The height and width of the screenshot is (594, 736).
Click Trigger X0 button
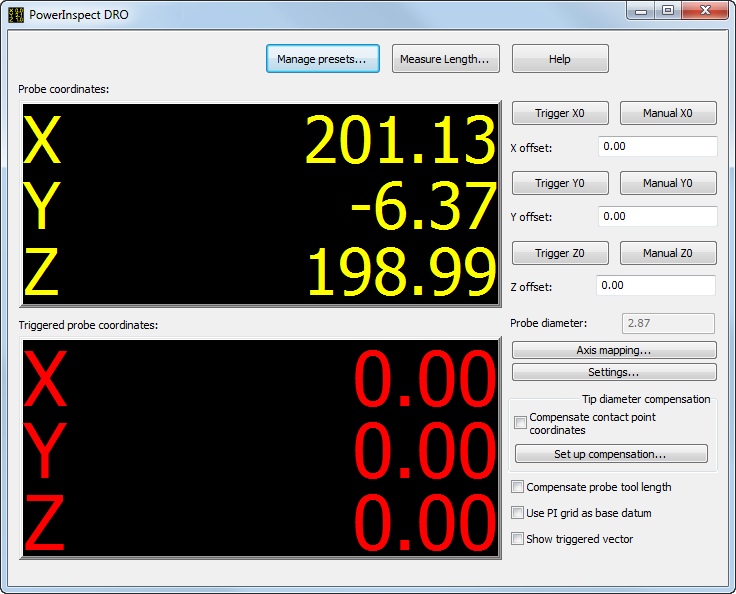coord(560,113)
